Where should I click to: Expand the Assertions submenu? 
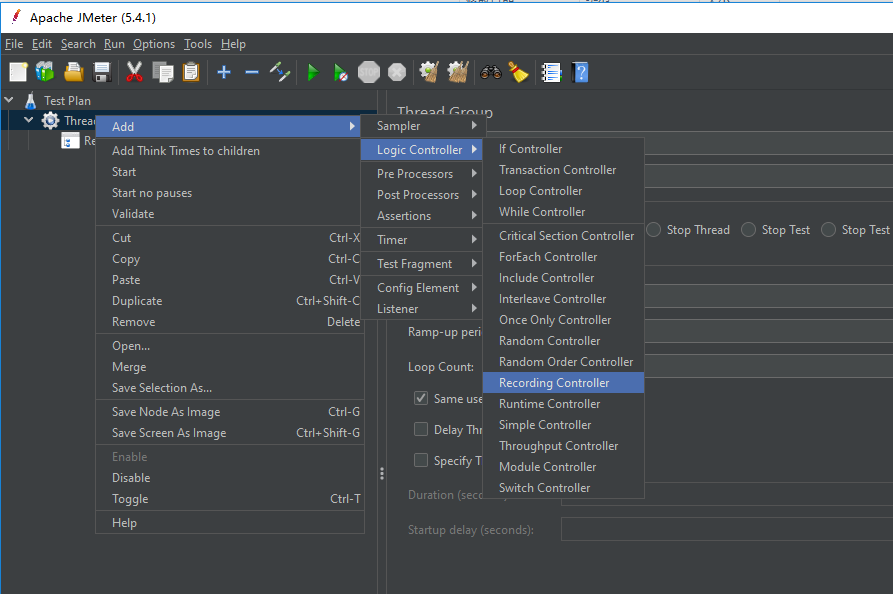[422, 216]
